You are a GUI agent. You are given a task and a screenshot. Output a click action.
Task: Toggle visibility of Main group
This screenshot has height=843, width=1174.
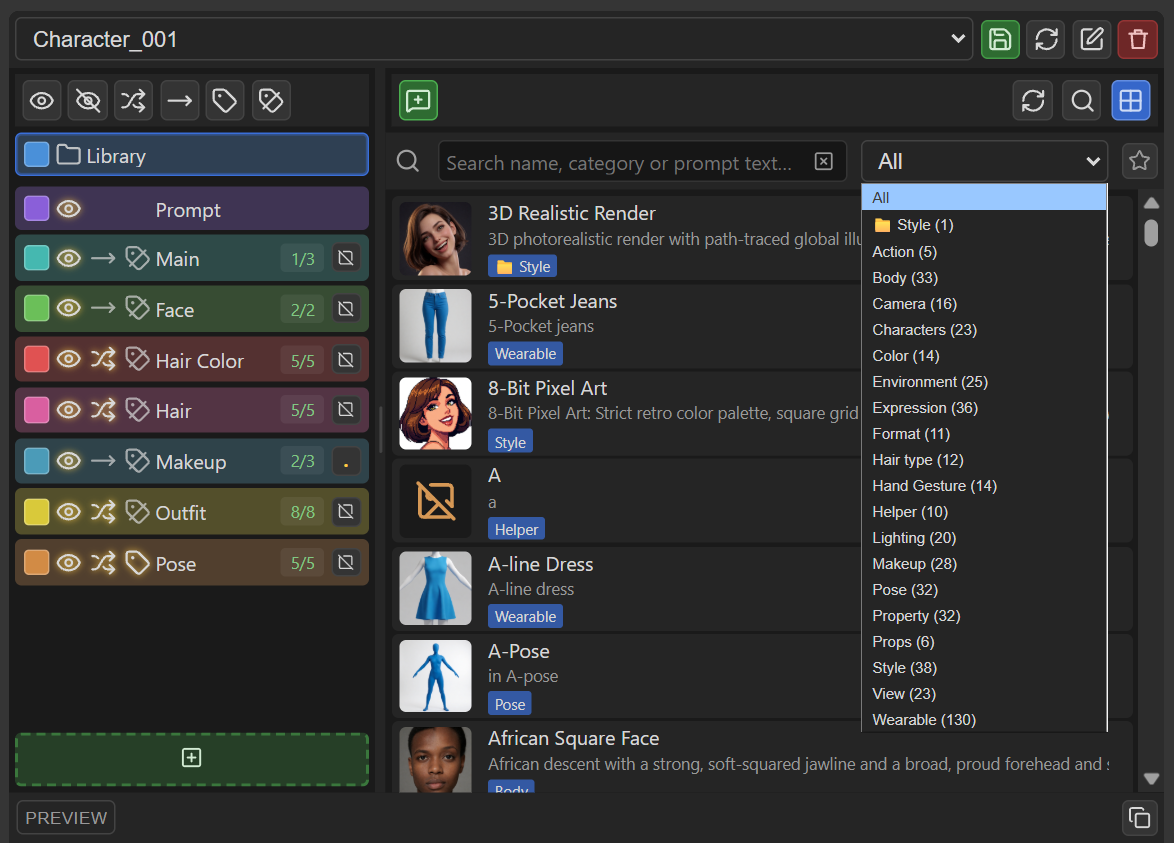click(69, 258)
